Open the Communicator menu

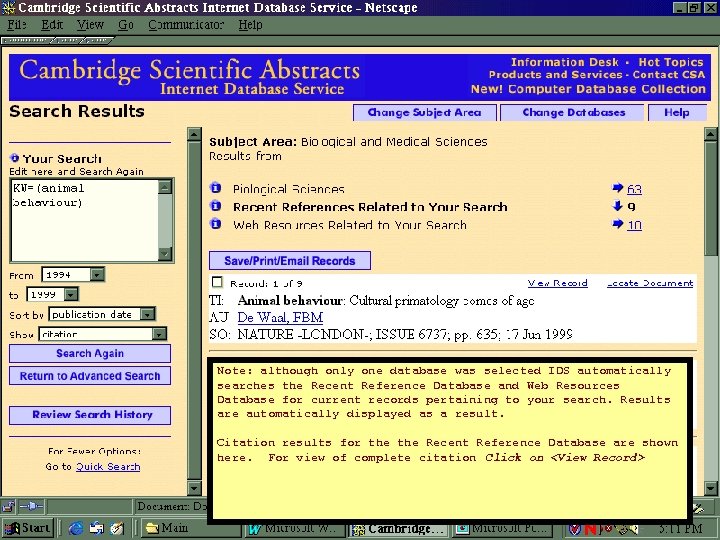click(186, 25)
